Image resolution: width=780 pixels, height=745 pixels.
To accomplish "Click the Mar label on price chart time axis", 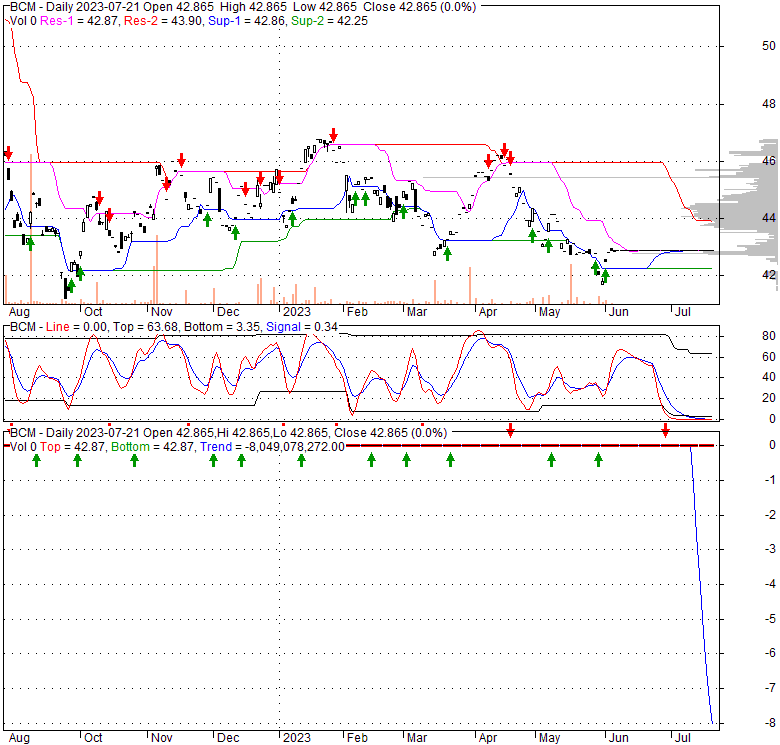I will (417, 312).
